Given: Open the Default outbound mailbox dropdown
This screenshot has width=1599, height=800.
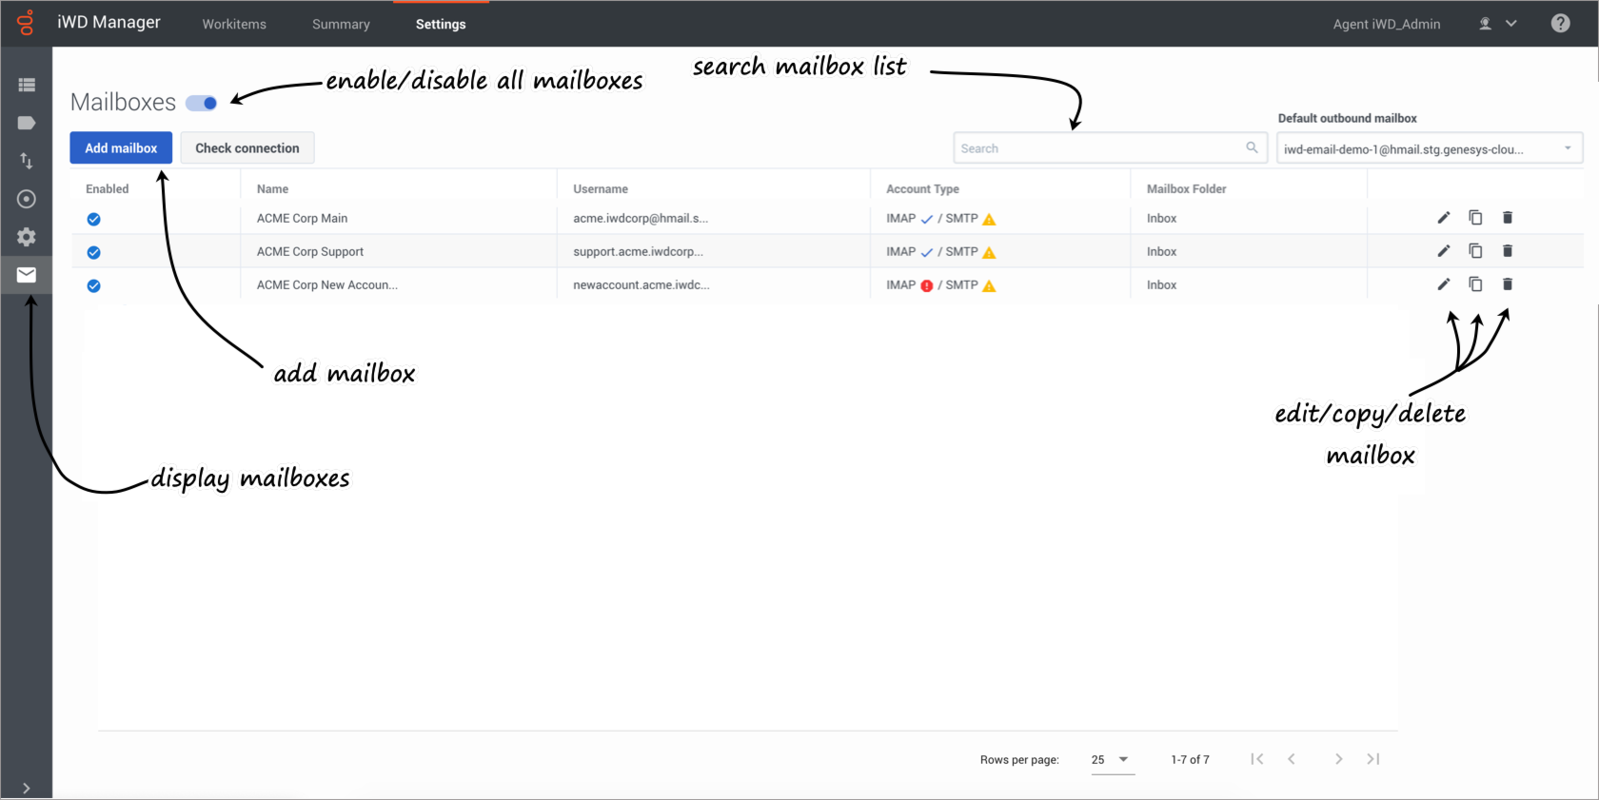Looking at the screenshot, I should click(x=1429, y=149).
